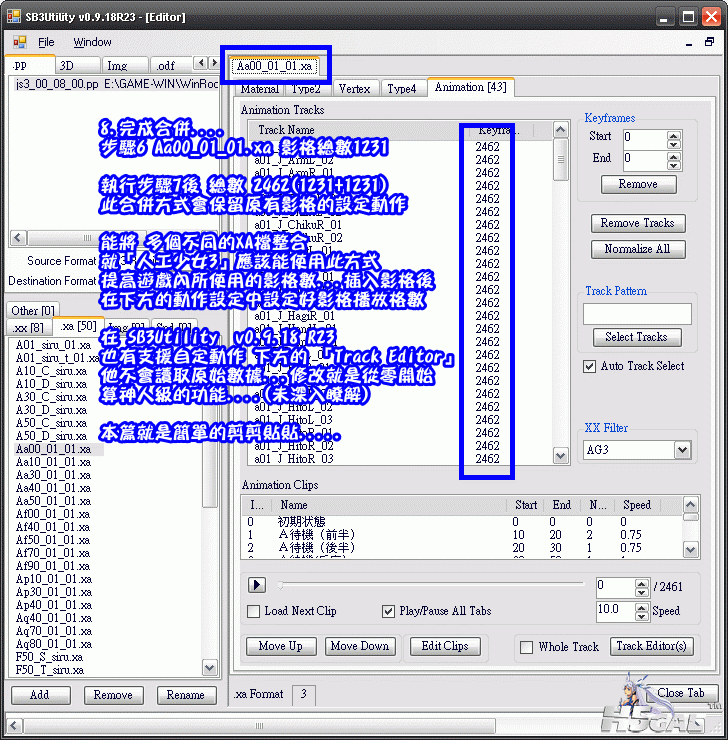
Task: Click the Edit Clips button
Action: click(445, 646)
